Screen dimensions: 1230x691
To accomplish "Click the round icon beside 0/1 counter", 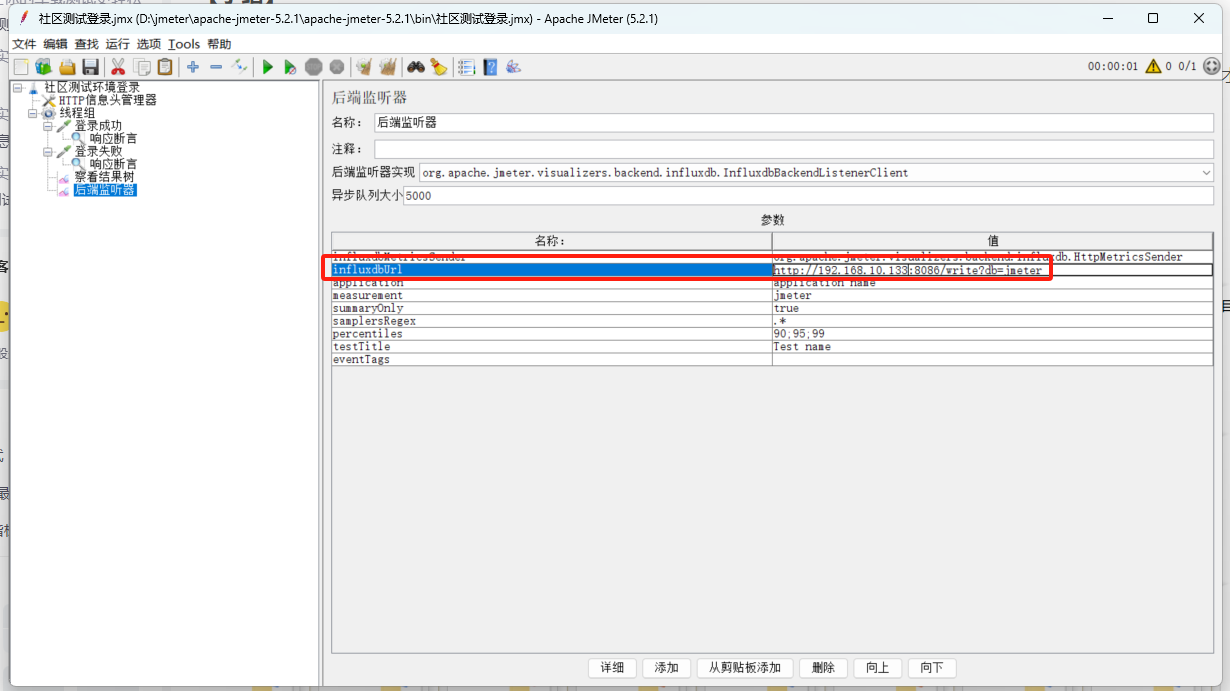I will pos(1211,67).
